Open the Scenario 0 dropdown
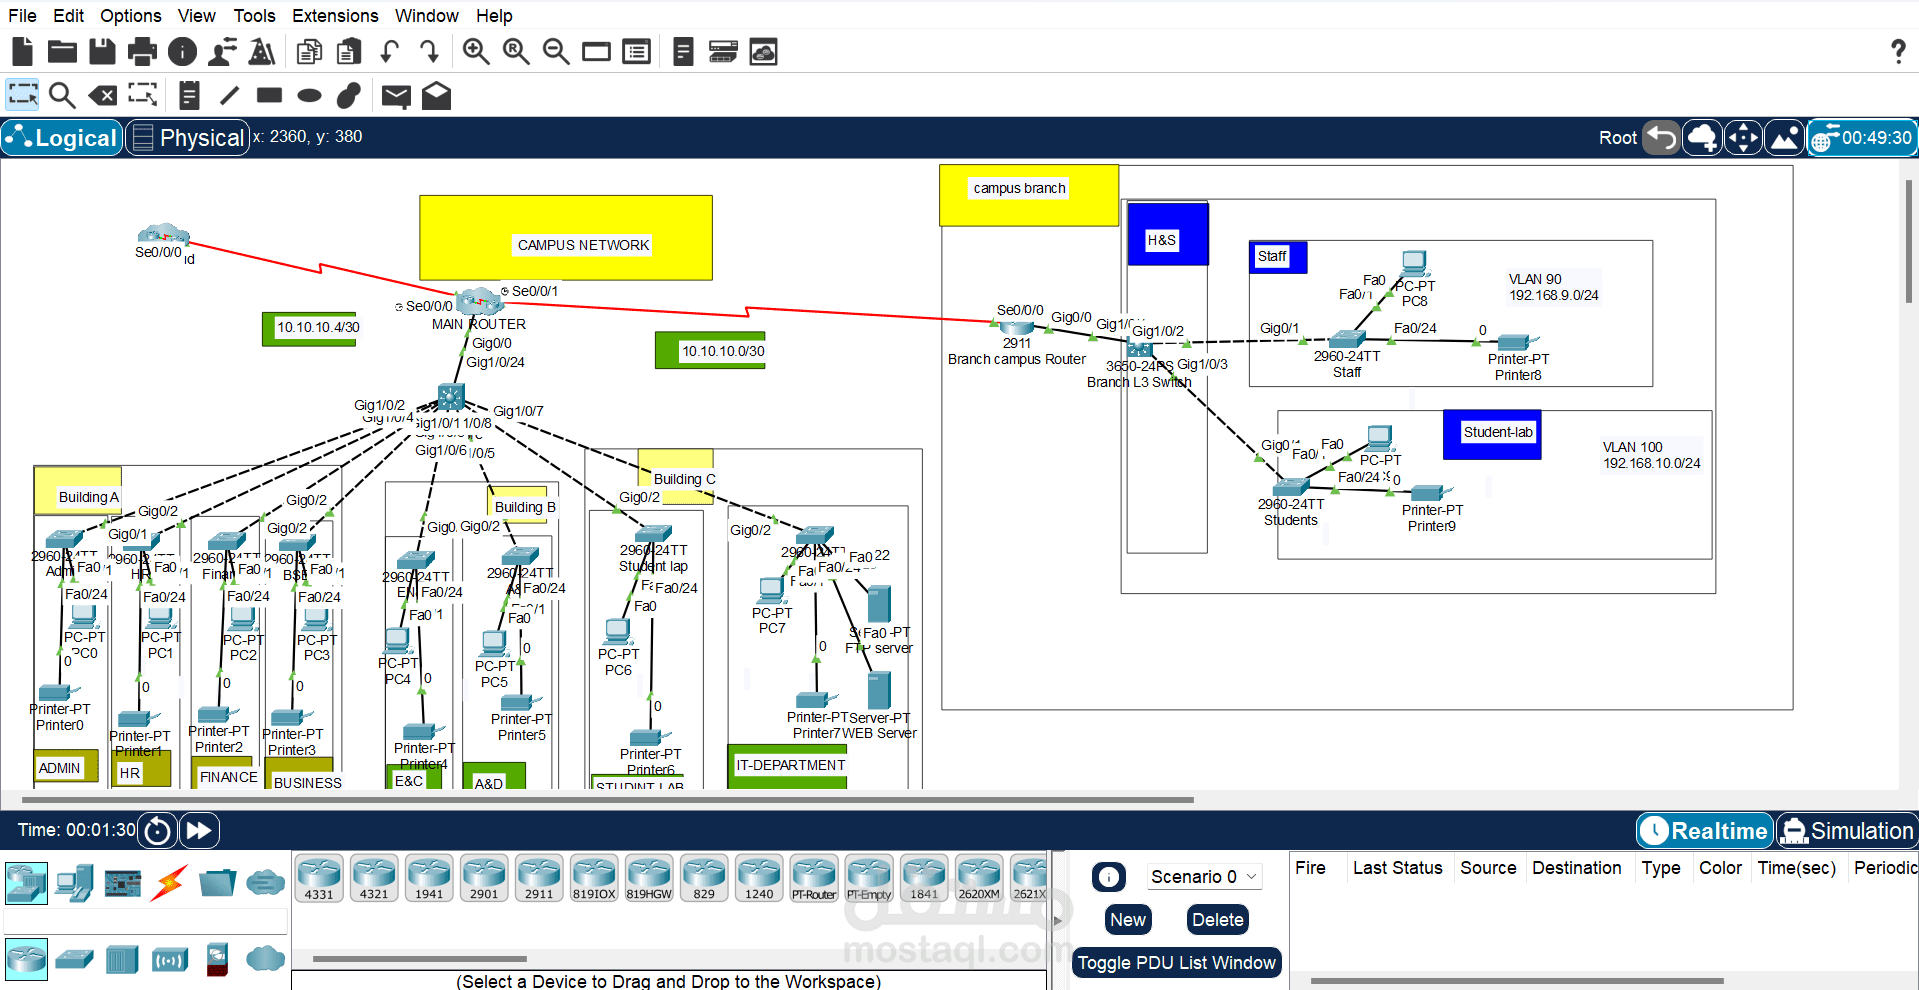The image size is (1919, 990). click(x=1204, y=877)
